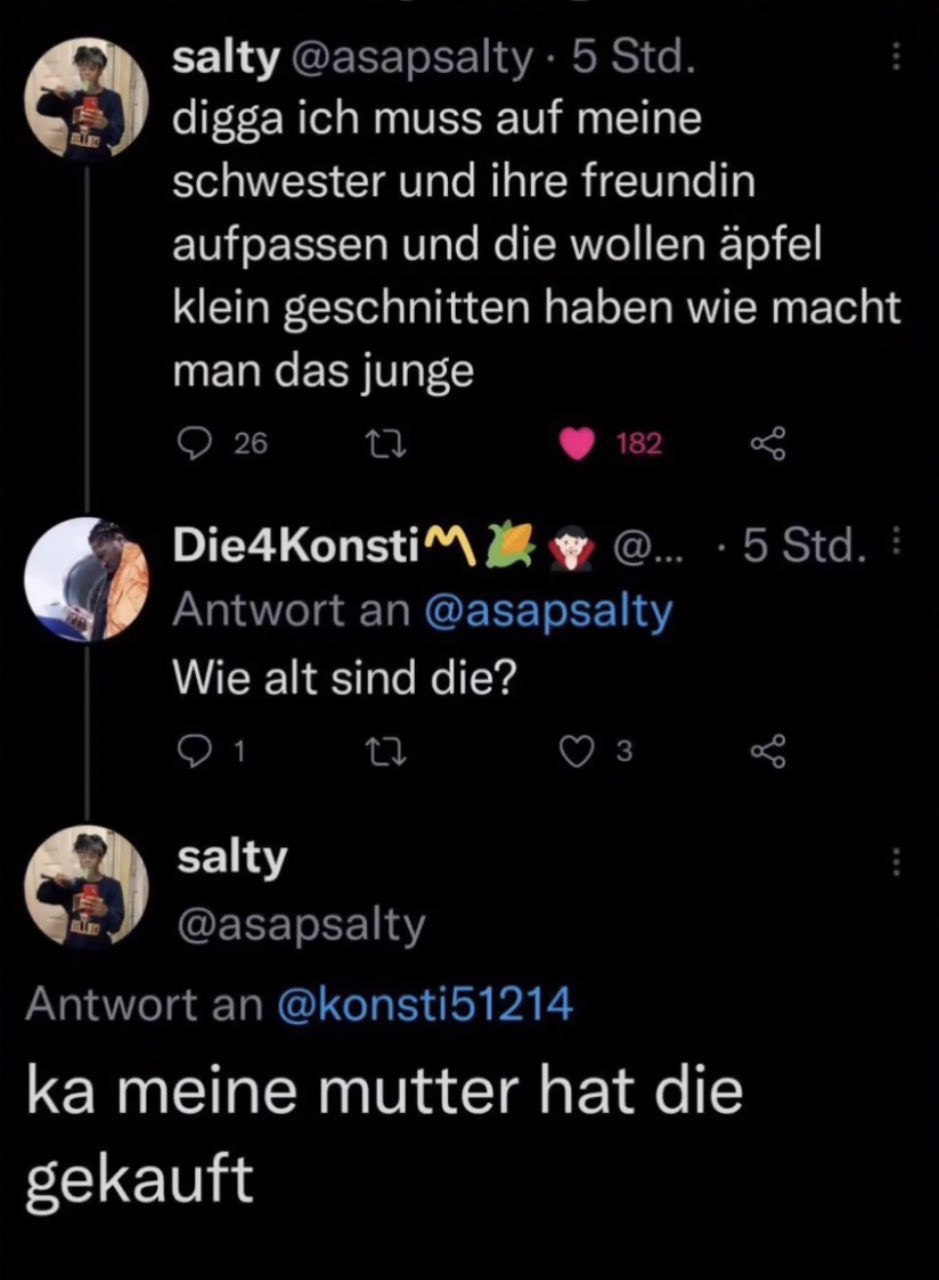Screen dimensions: 939x1280
Task: Share salty's tweet about cutting apples
Action: [x=767, y=443]
